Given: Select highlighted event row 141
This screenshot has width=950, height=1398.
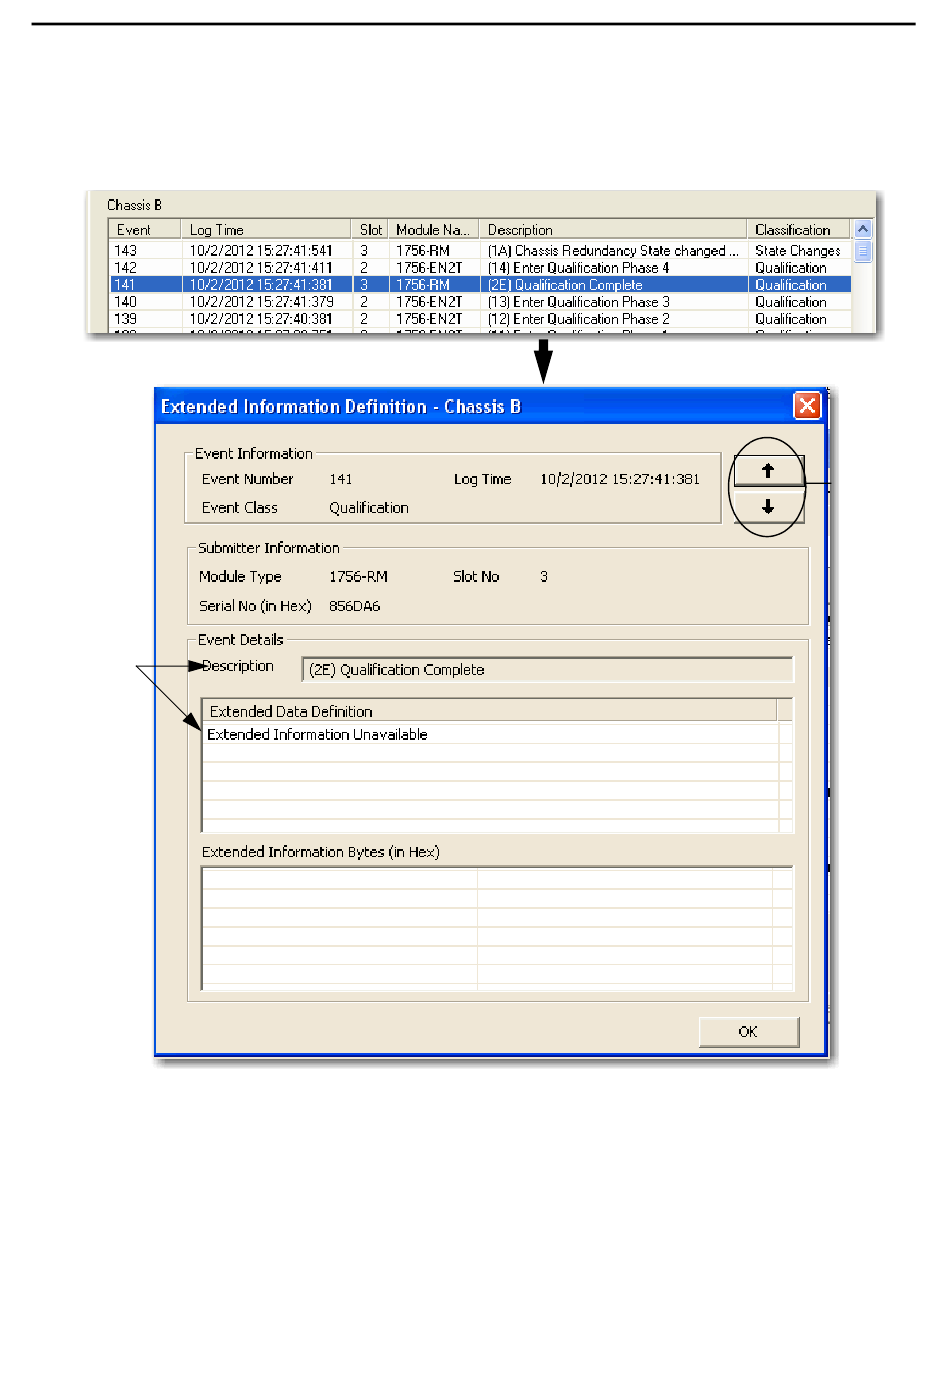Looking at the screenshot, I should pos(480,285).
